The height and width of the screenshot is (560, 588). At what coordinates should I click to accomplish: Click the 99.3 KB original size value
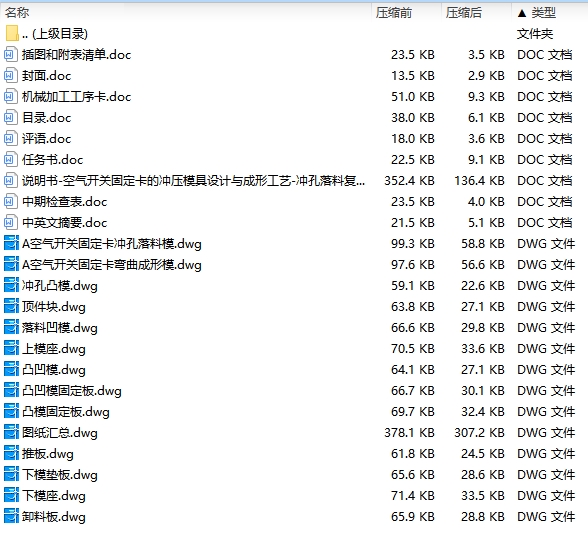click(413, 244)
